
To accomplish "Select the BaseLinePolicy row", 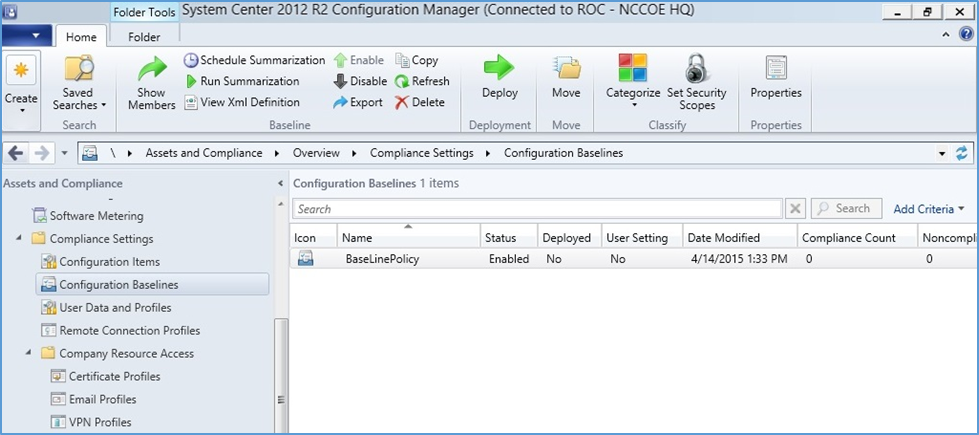I will point(634,258).
